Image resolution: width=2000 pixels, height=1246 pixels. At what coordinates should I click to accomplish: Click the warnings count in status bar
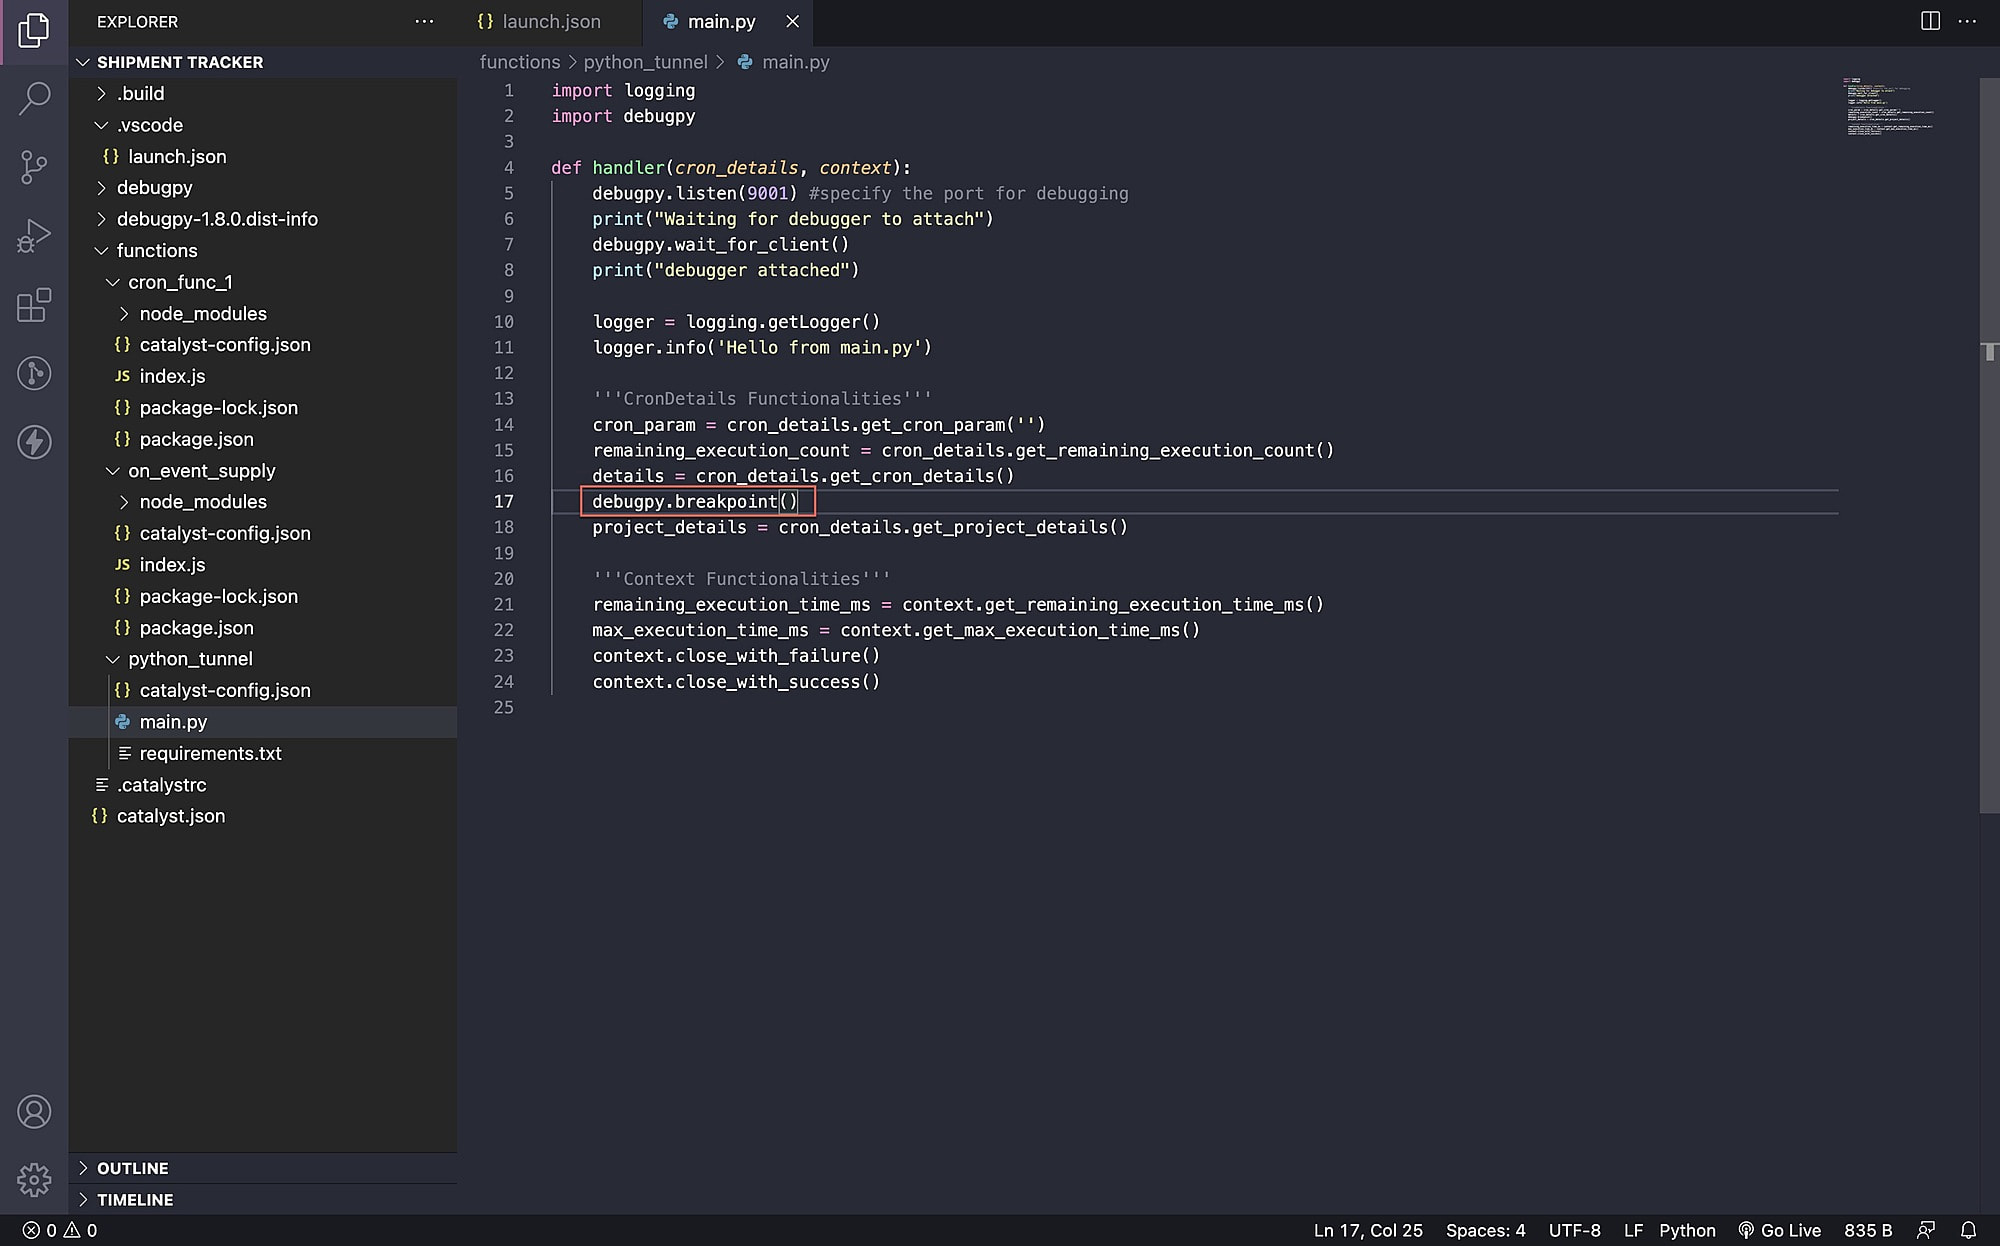81,1230
